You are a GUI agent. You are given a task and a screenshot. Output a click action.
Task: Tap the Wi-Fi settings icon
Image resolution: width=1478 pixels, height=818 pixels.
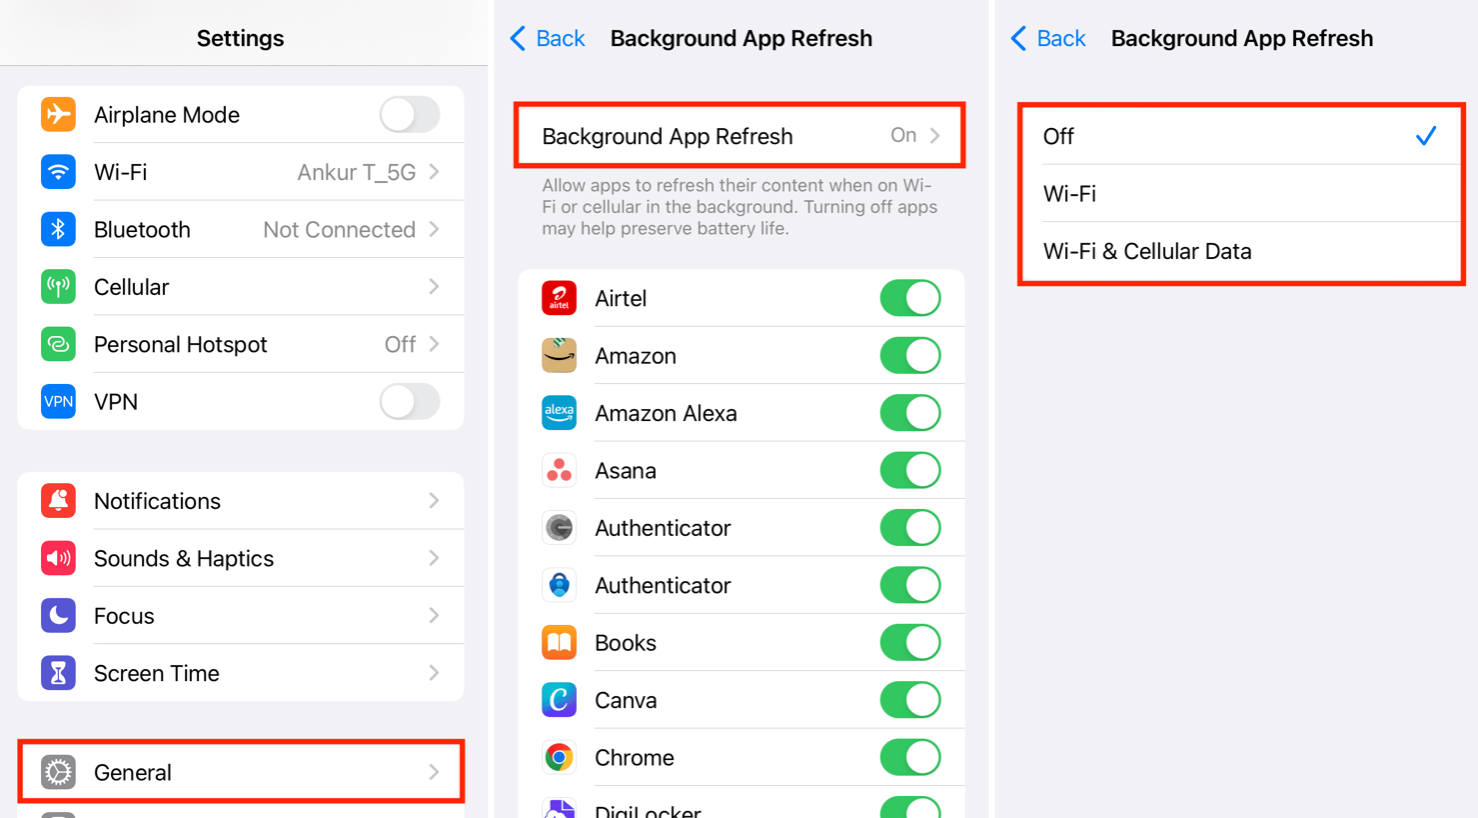coord(58,172)
